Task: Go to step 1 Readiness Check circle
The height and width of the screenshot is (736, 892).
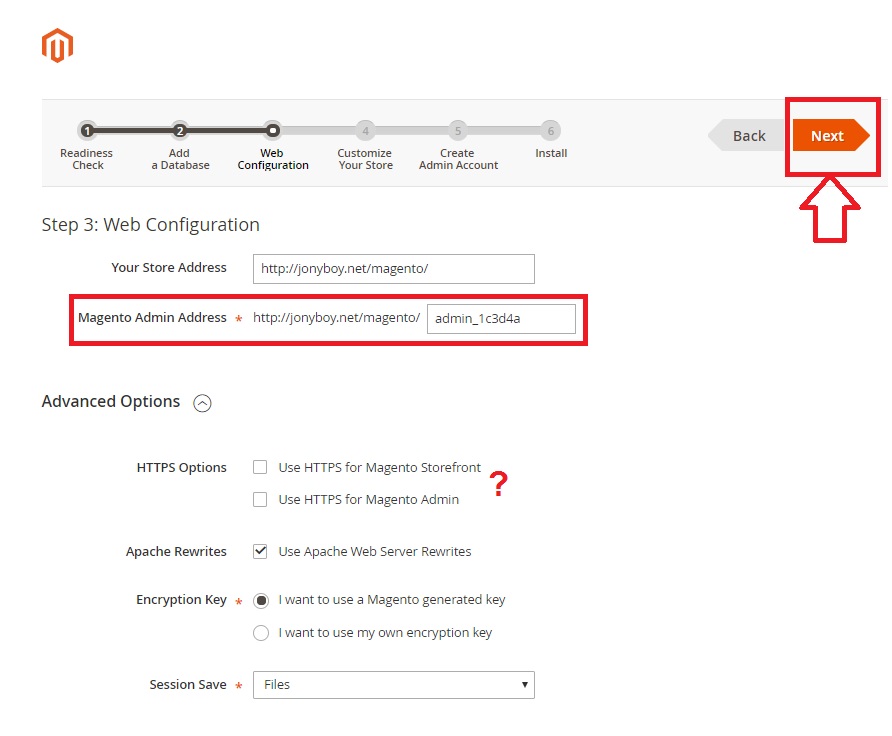Action: 87,131
